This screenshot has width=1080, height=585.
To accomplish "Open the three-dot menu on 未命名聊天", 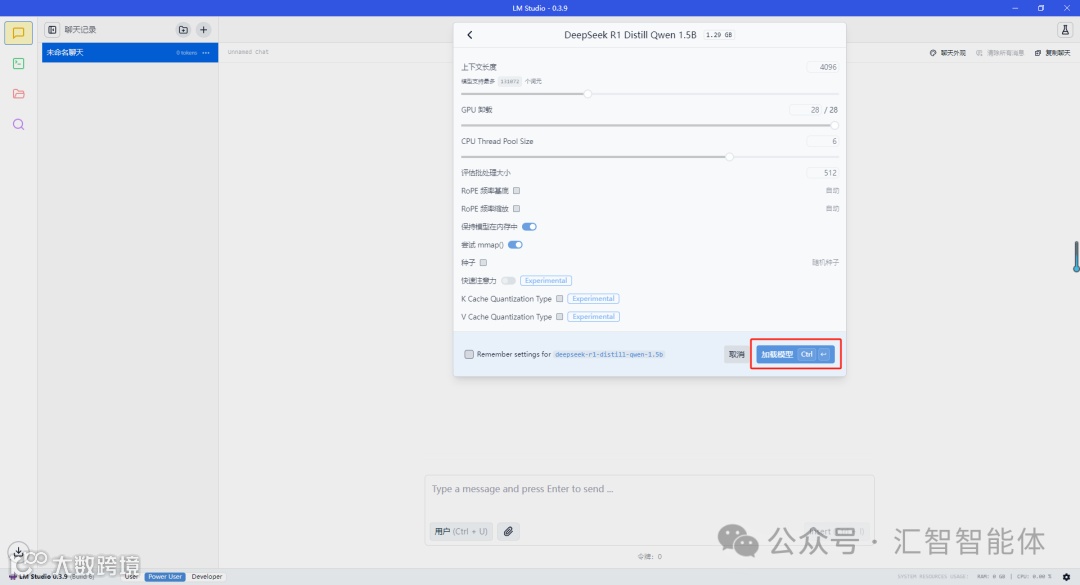I will (x=206, y=52).
